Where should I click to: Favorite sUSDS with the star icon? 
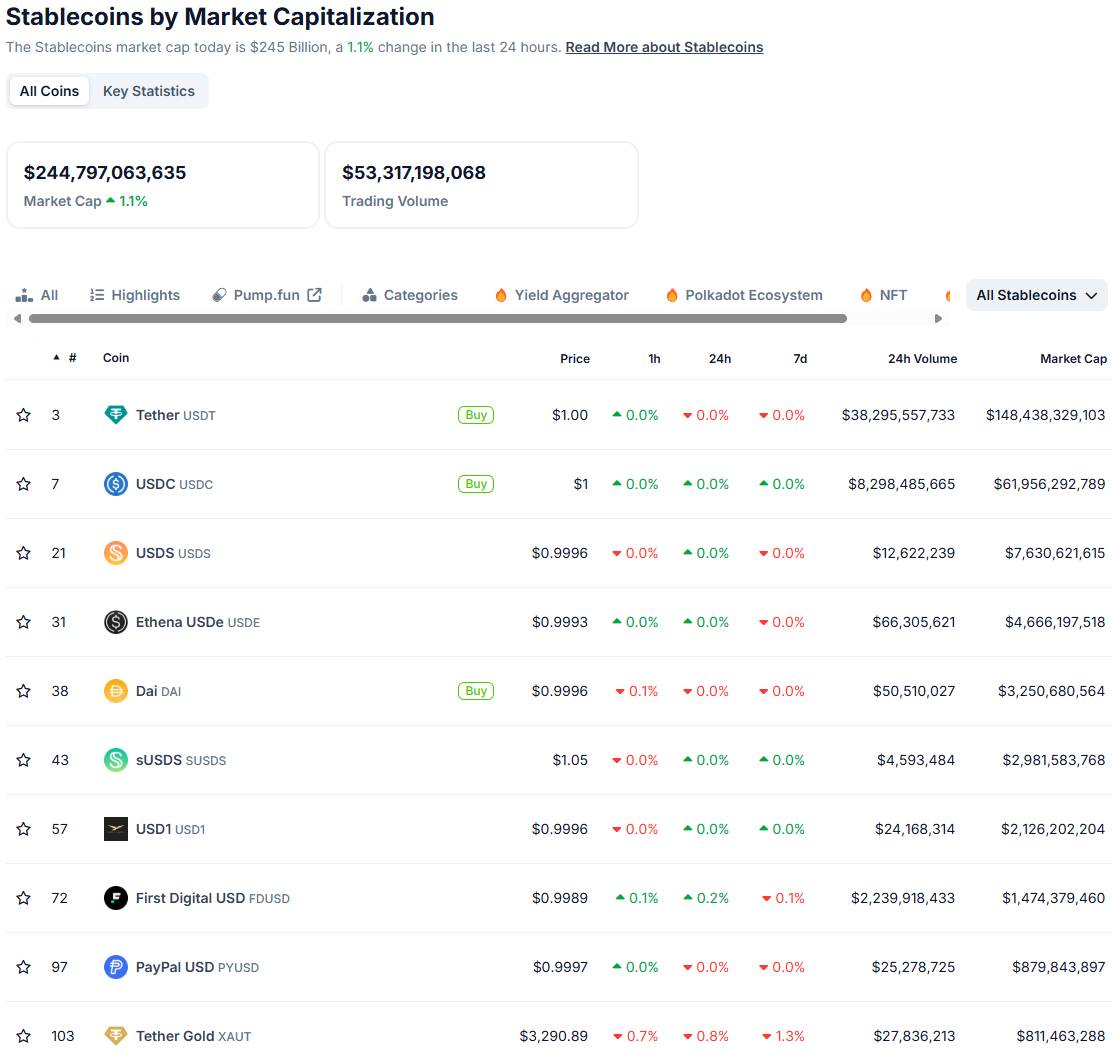[23, 759]
